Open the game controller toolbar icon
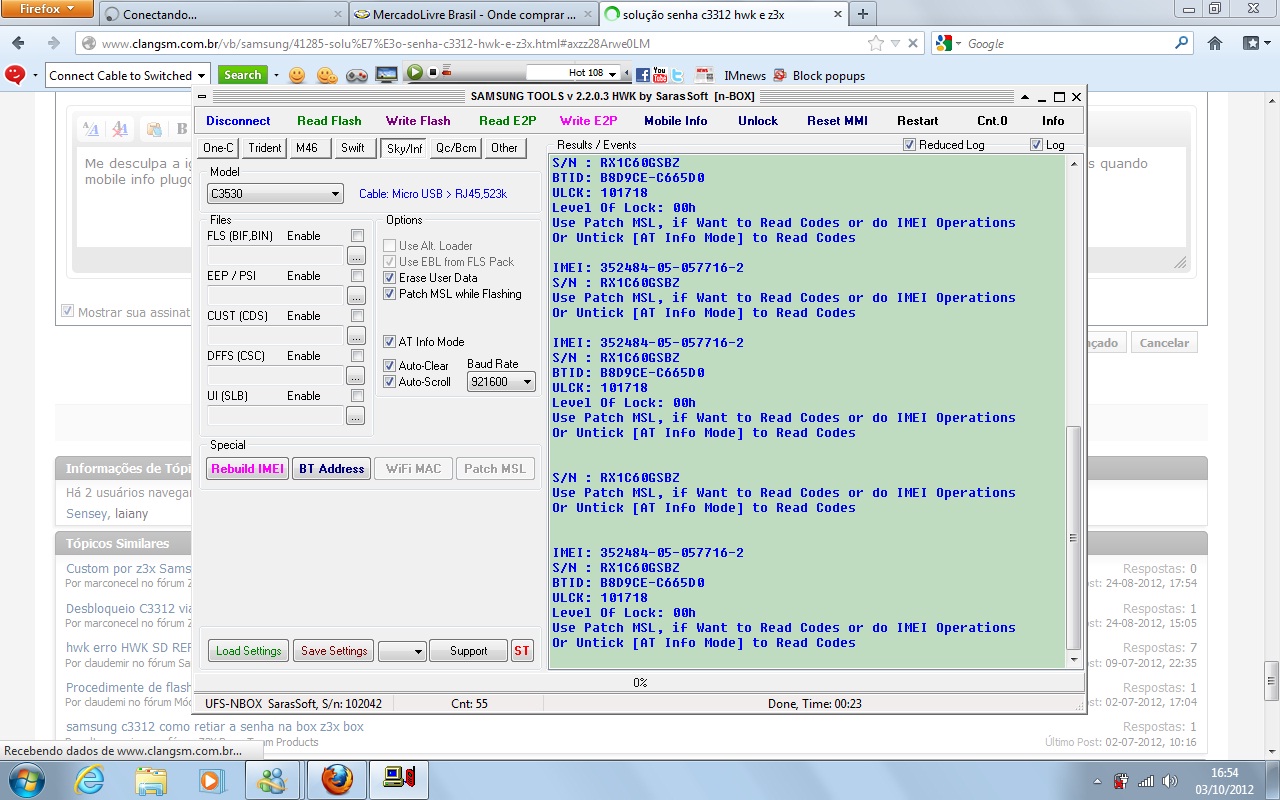The height and width of the screenshot is (800, 1280). (357, 75)
